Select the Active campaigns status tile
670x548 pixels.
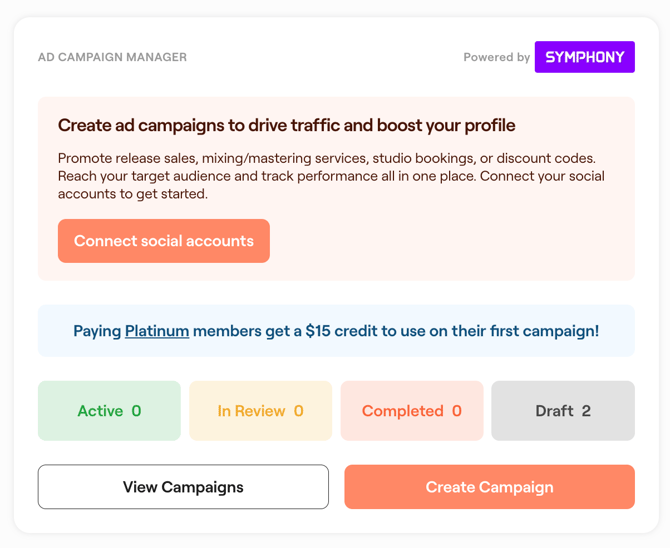[109, 411]
